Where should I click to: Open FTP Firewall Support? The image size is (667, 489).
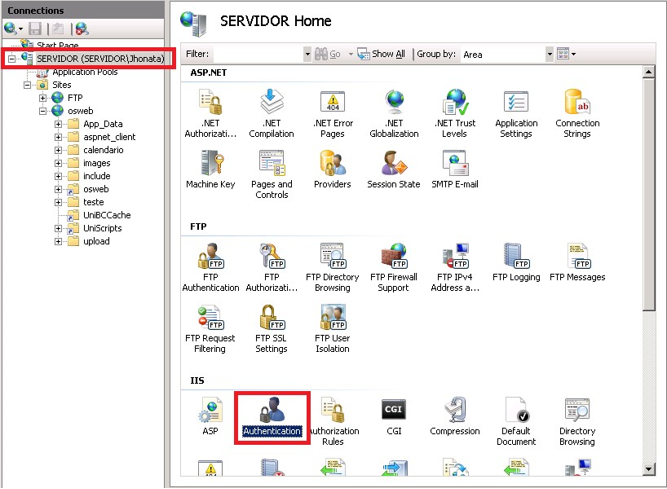click(394, 267)
